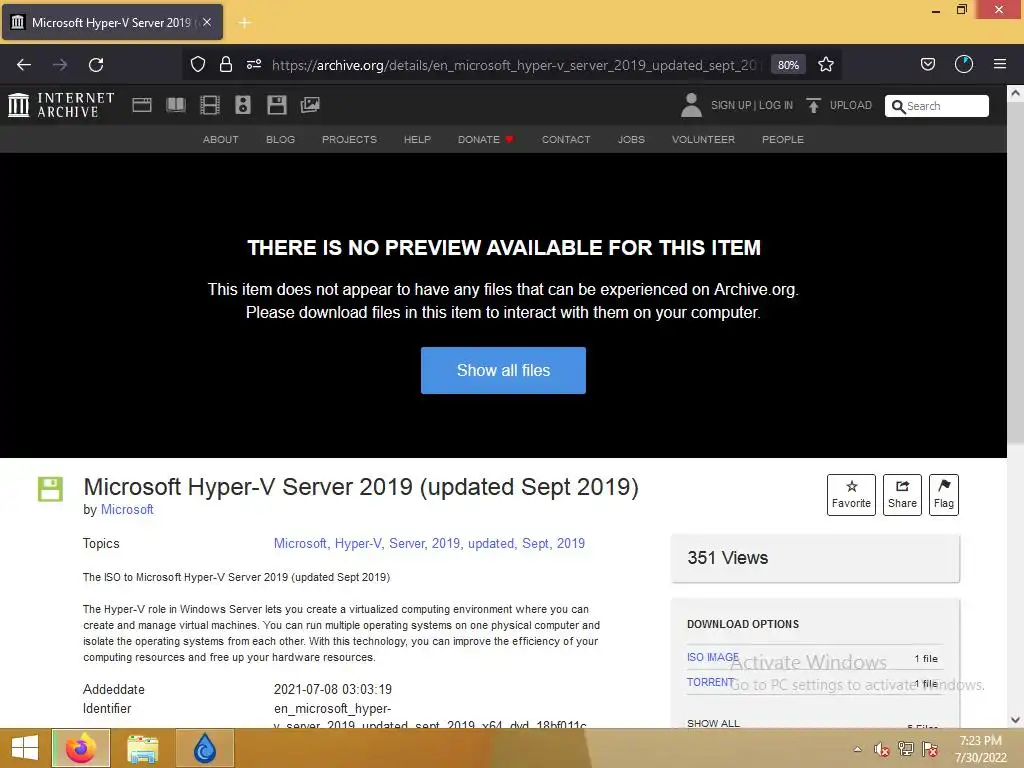The width and height of the screenshot is (1024, 768).
Task: Click SIGN UP link
Action: click(731, 105)
